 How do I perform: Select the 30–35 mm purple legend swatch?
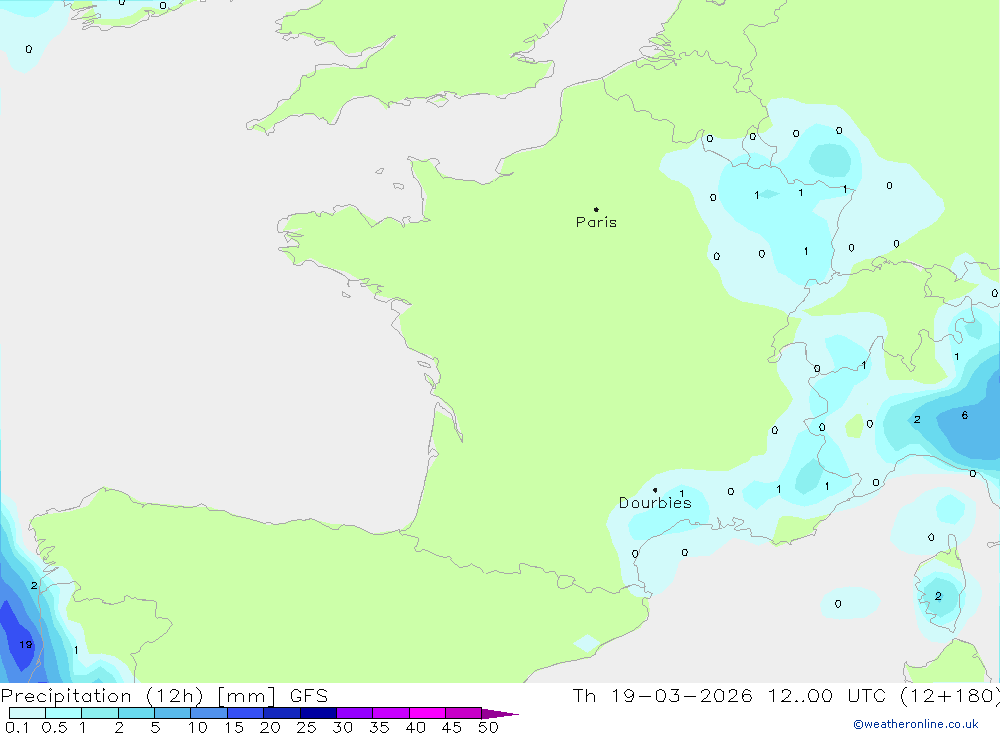click(355, 713)
